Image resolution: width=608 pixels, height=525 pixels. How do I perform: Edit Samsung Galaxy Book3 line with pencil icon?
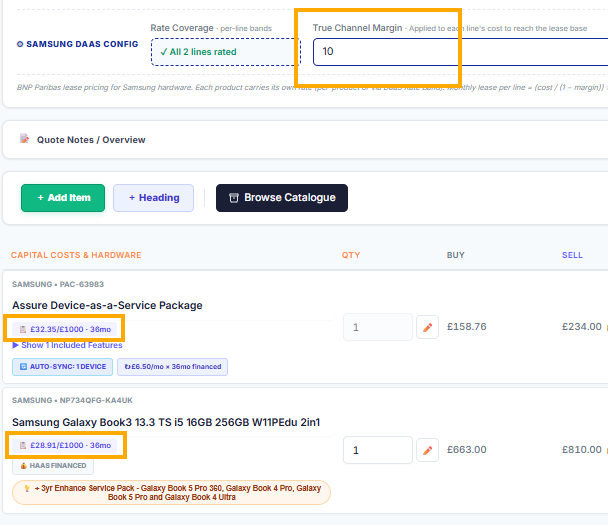[x=427, y=450]
